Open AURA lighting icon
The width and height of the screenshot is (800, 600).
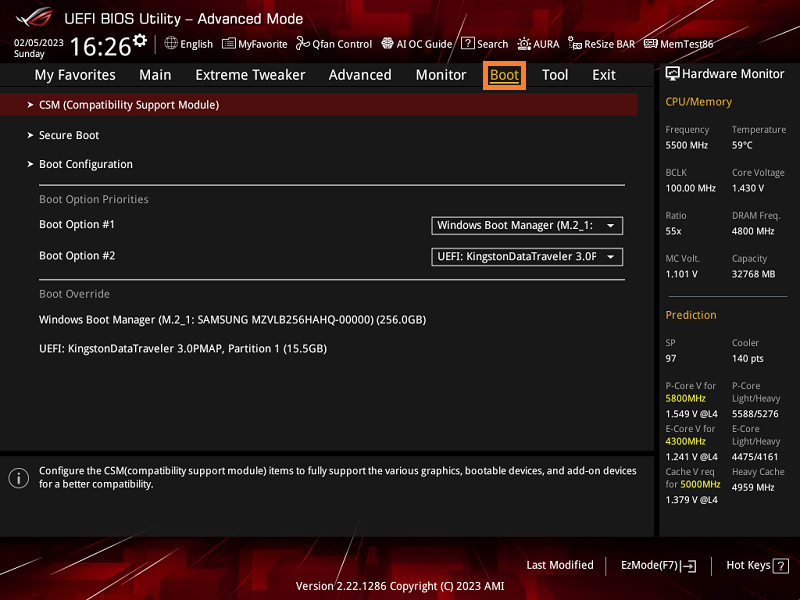(524, 44)
